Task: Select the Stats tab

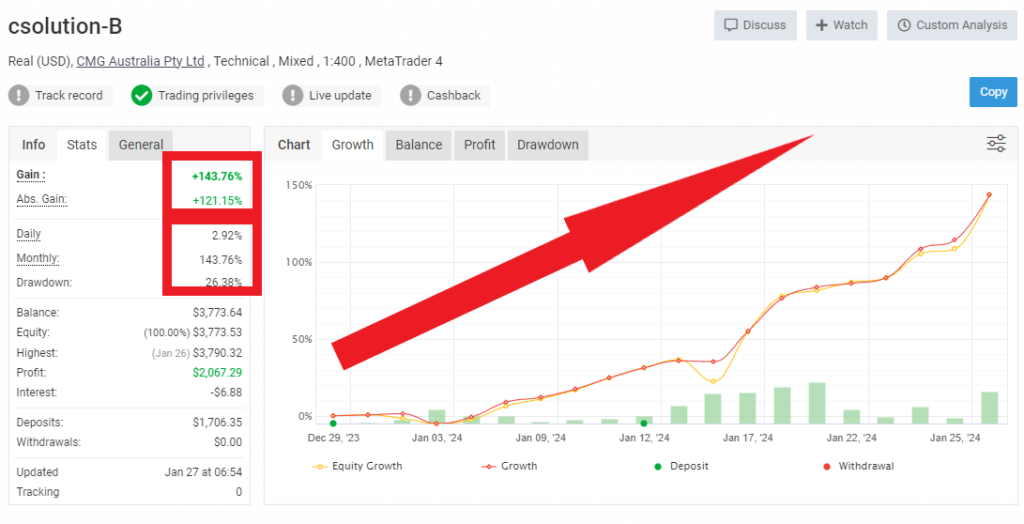Action: (82, 144)
